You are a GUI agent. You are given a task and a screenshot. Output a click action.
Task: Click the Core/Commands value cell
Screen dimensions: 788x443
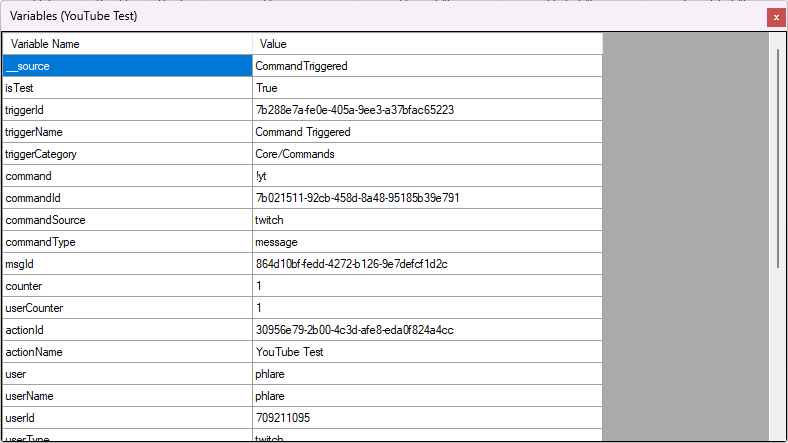(x=427, y=154)
